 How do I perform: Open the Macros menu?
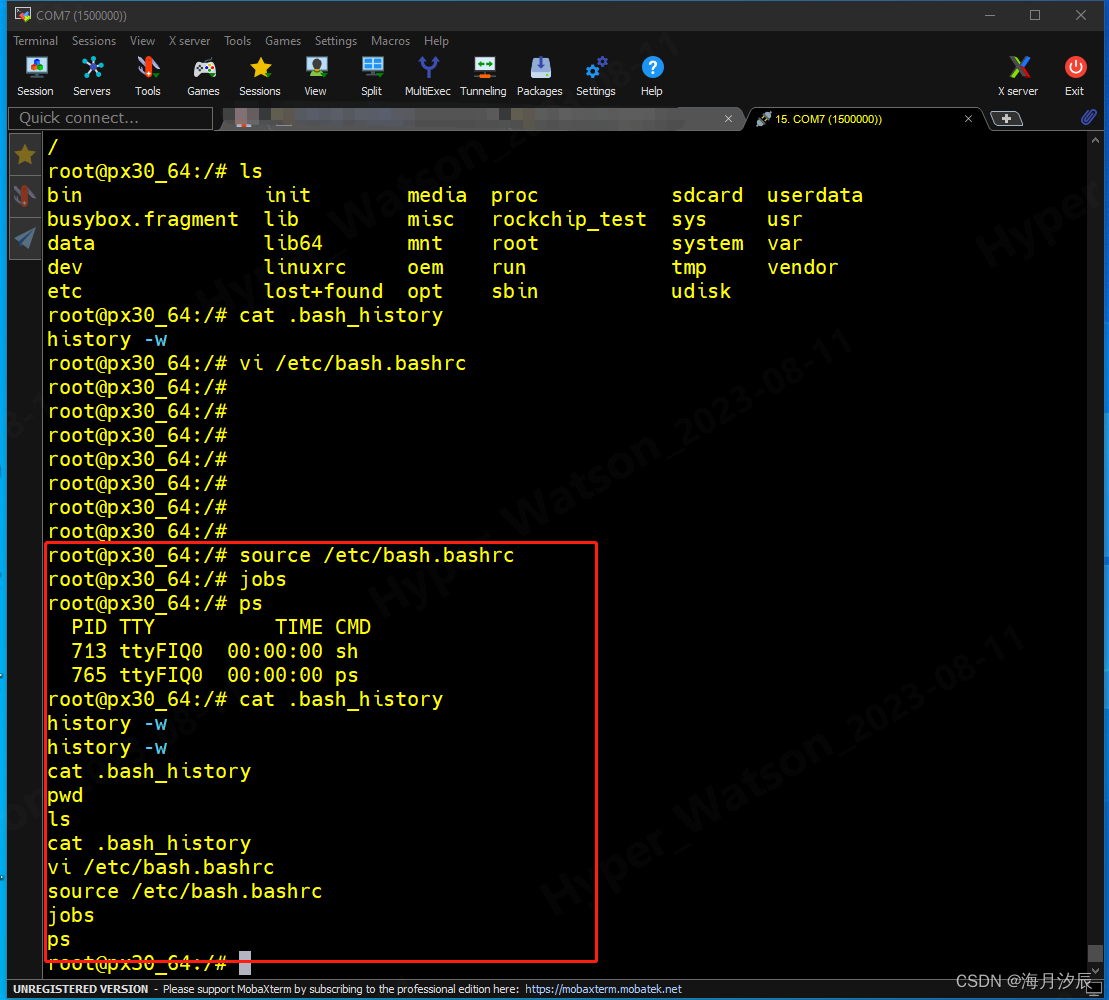(390, 41)
